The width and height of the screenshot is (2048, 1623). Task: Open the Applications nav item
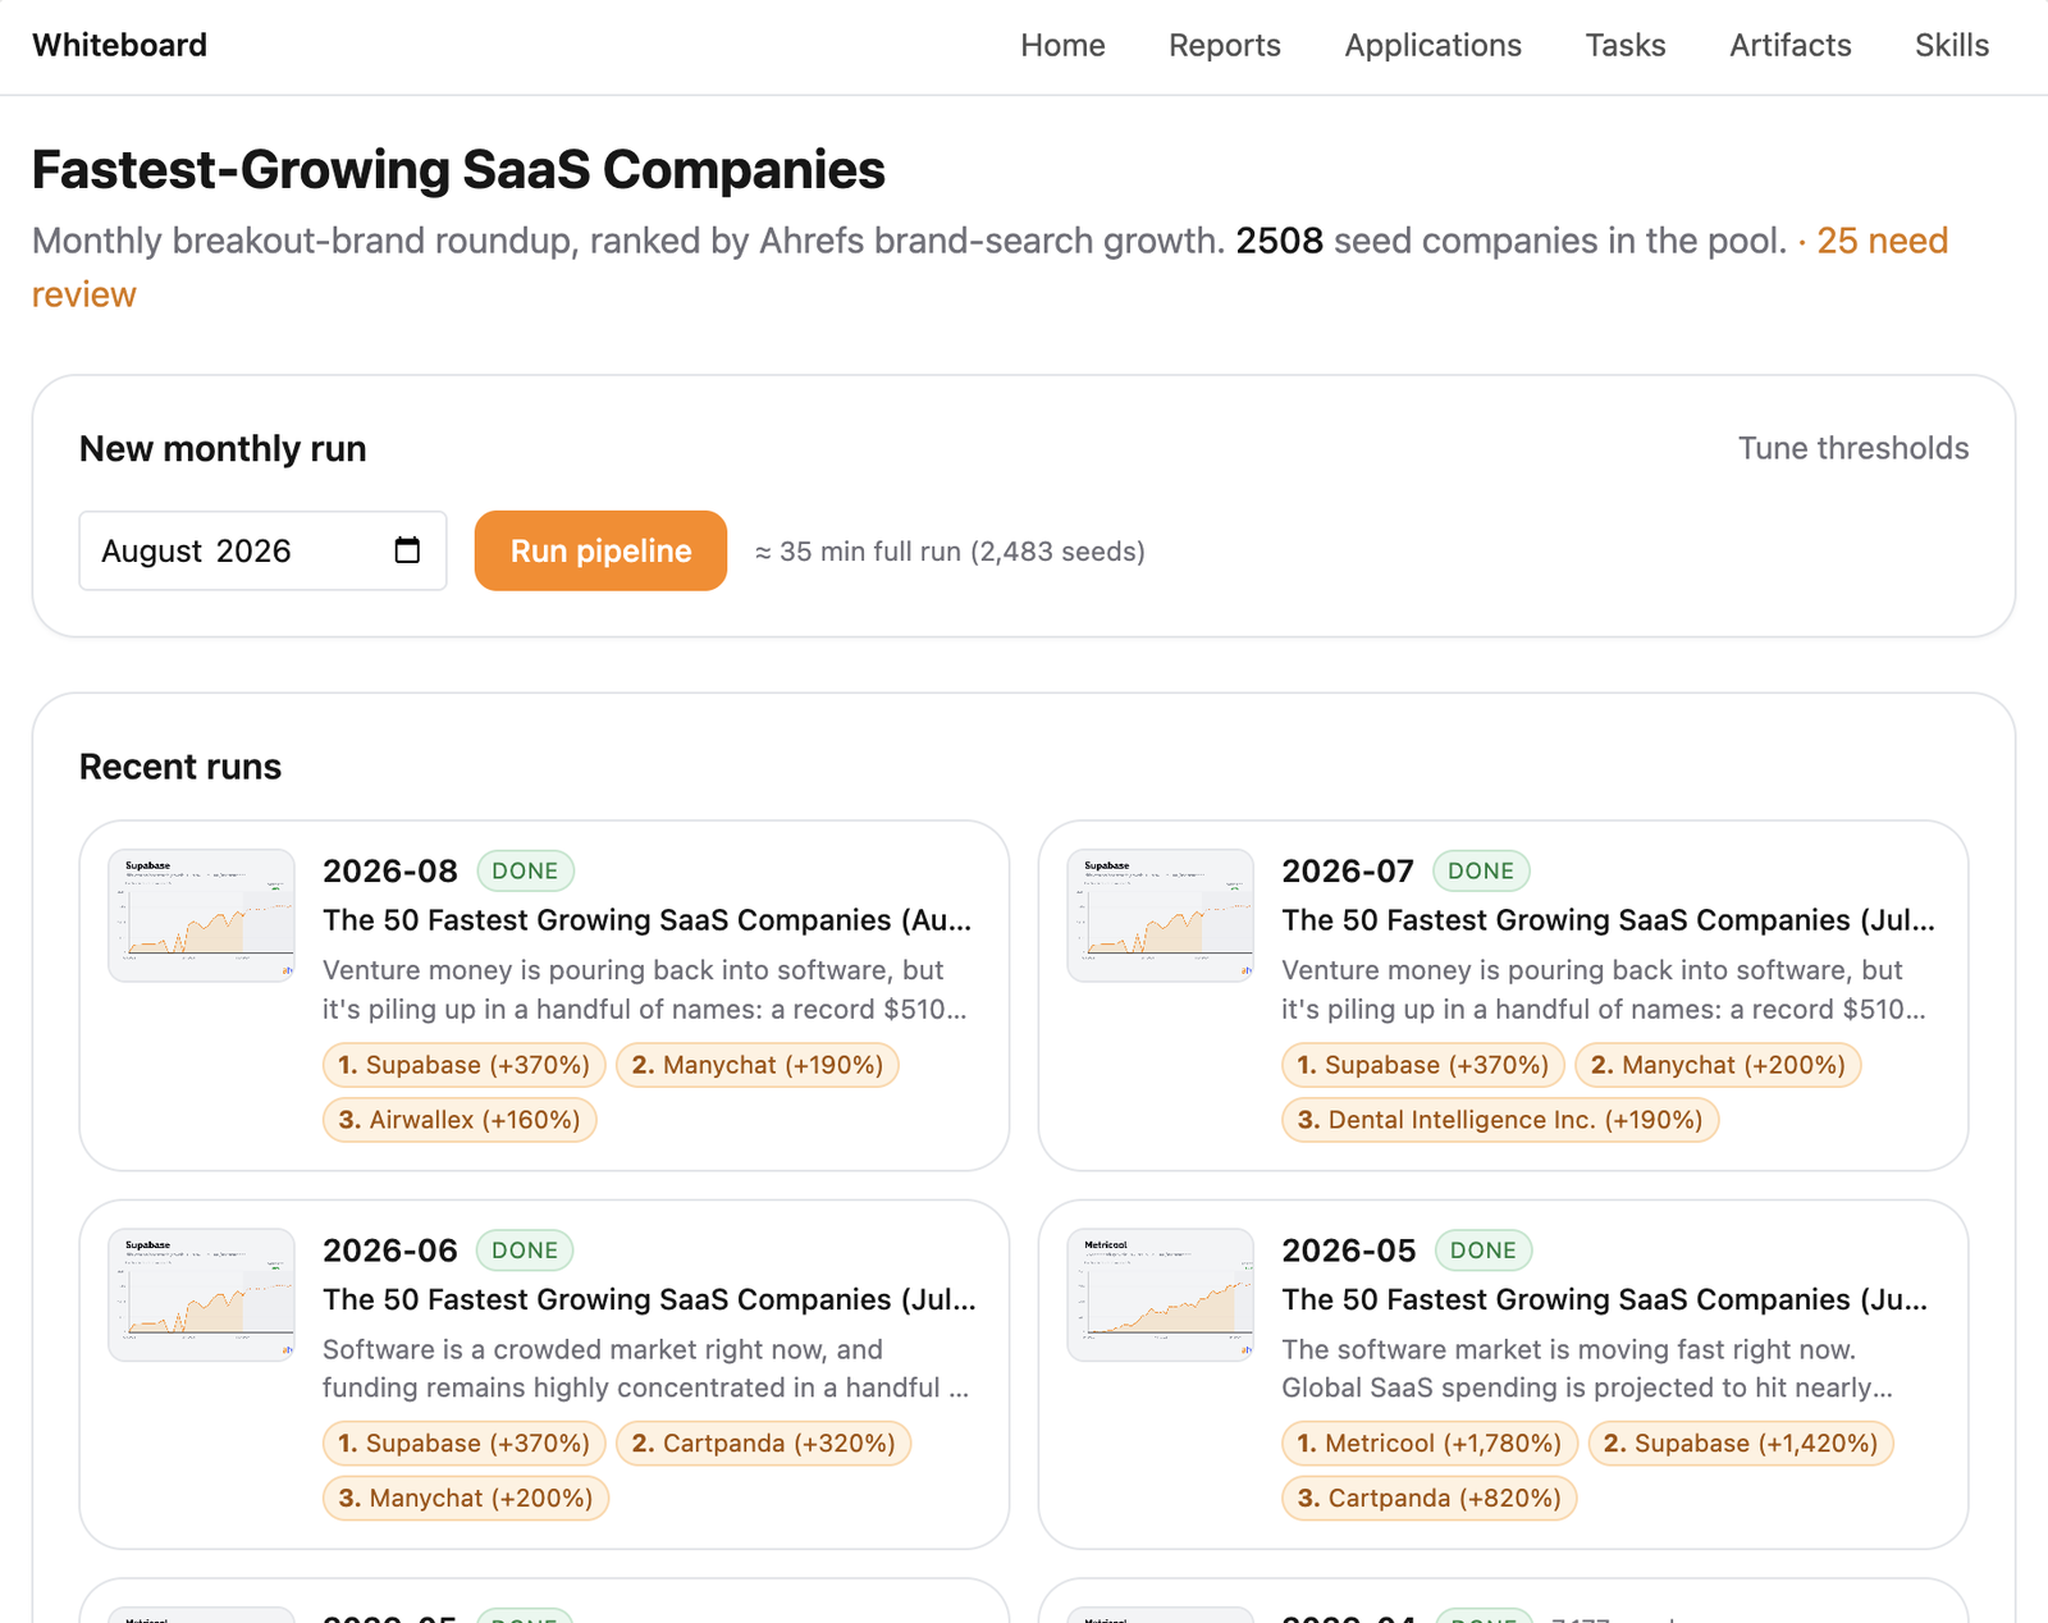coord(1432,45)
